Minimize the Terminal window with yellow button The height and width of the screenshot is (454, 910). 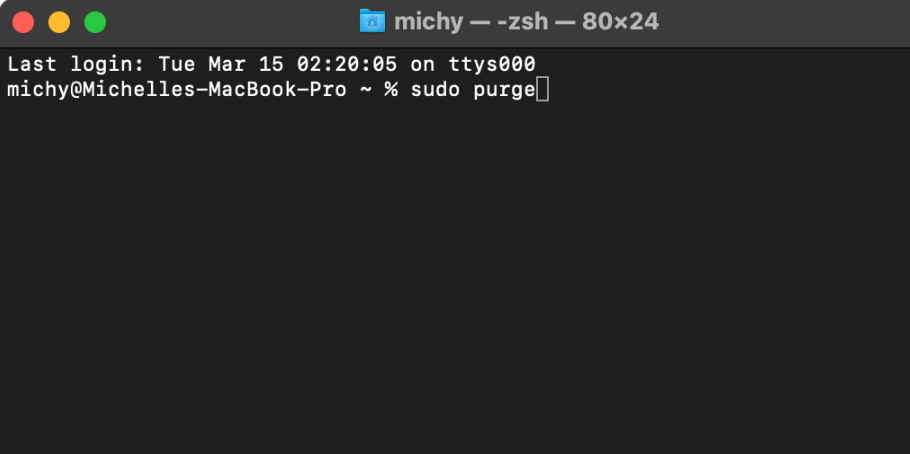59,22
